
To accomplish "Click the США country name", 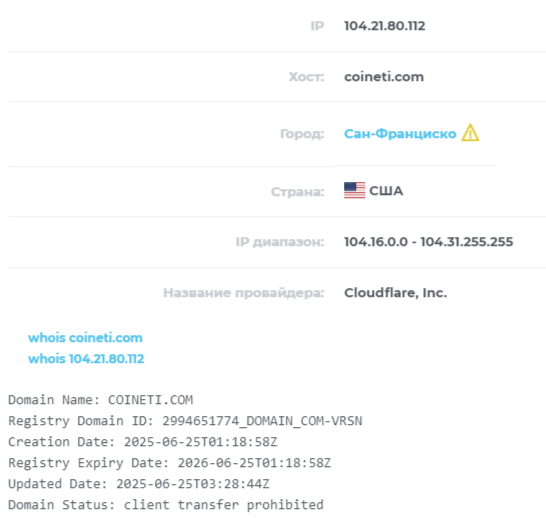I will (x=386, y=191).
